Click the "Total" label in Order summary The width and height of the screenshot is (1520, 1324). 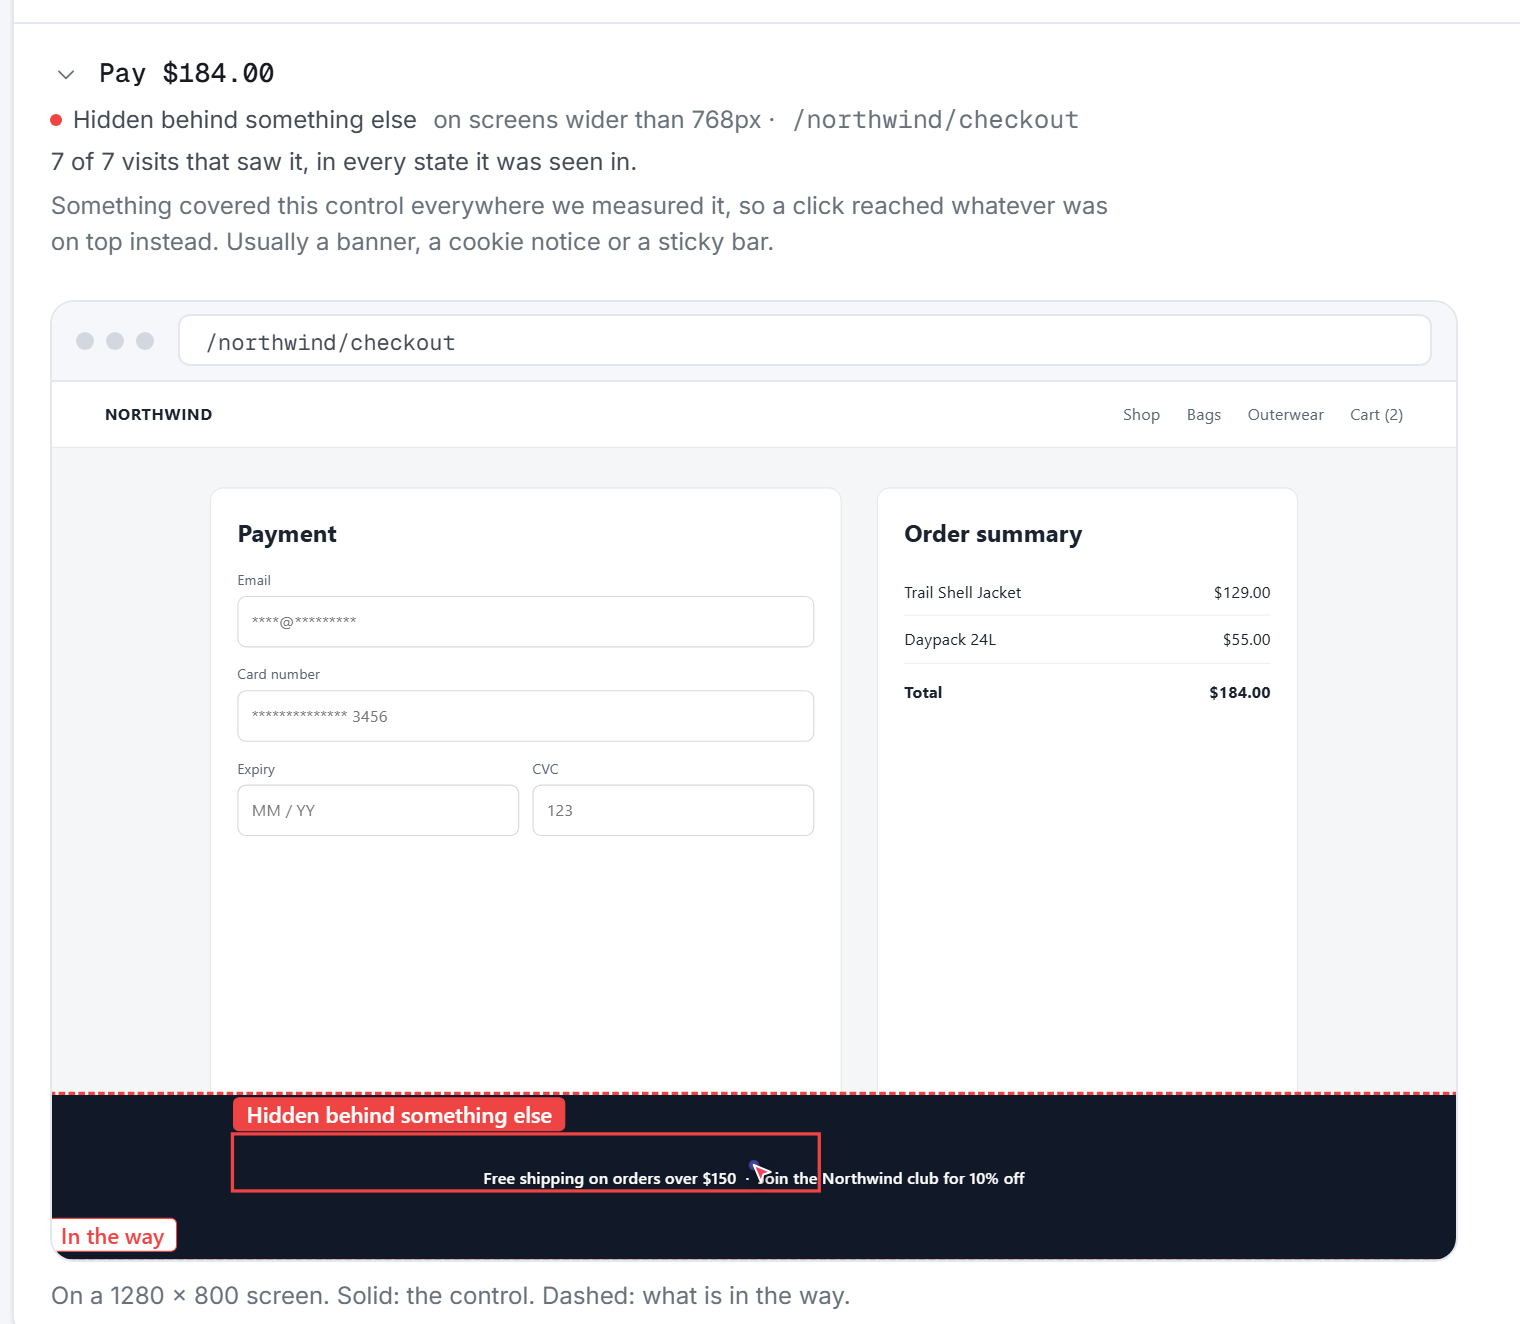[x=923, y=692]
